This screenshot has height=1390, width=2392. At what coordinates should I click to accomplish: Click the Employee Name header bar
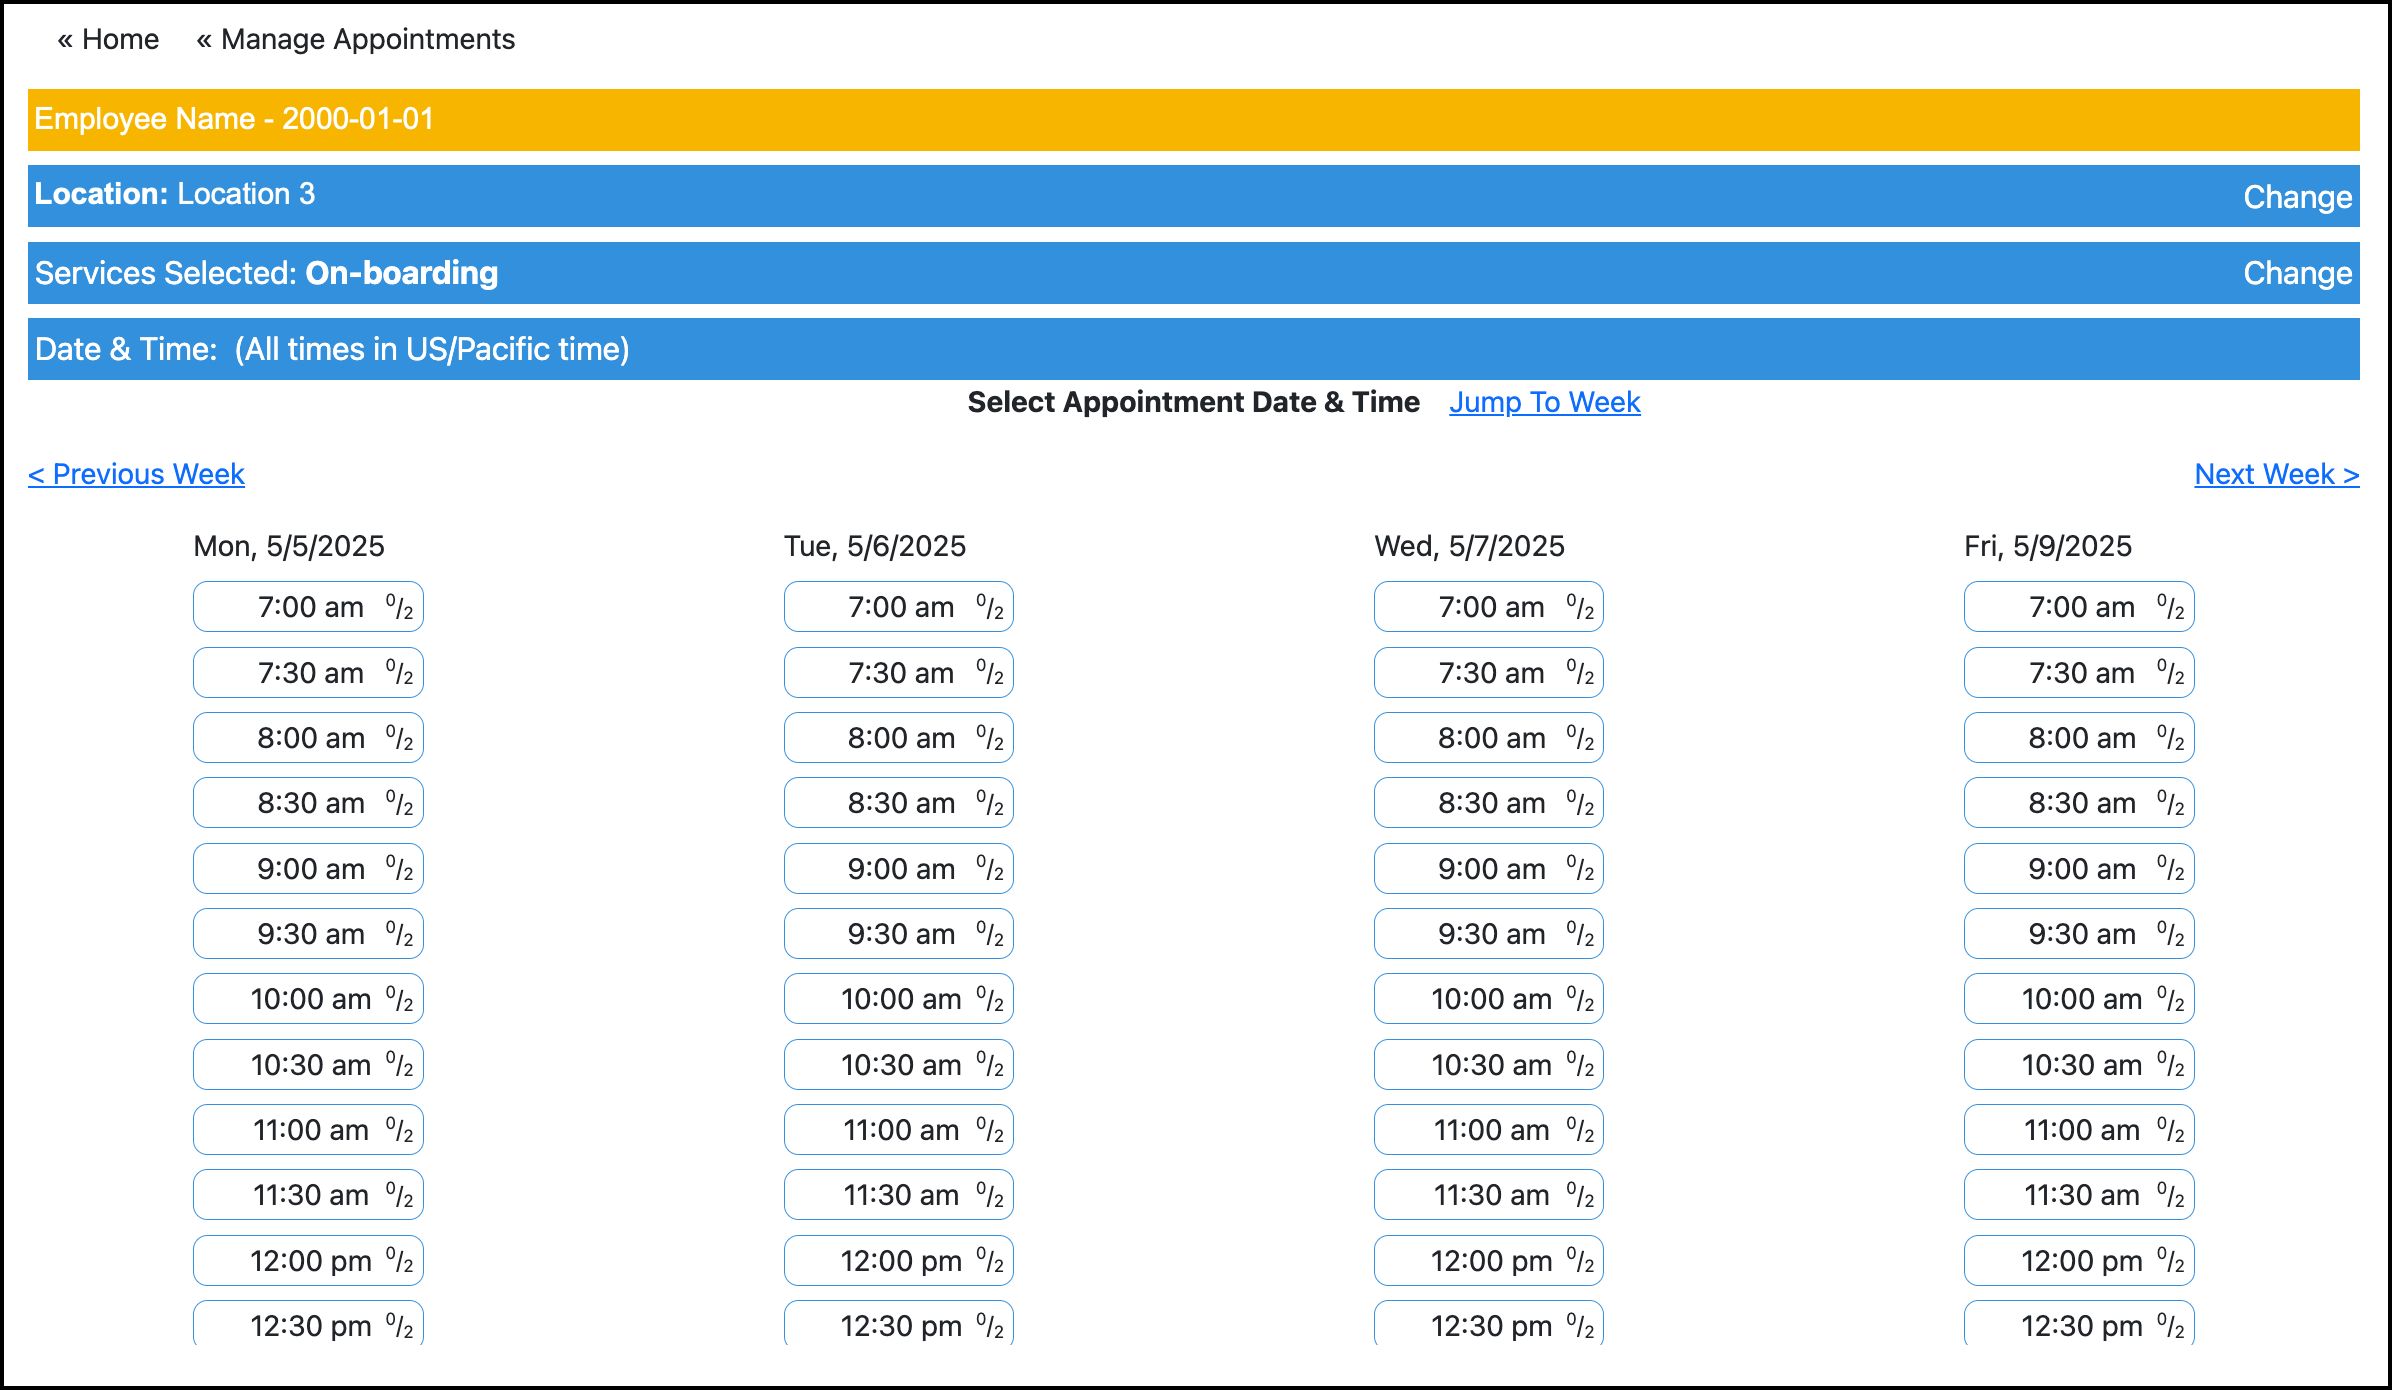[x=1193, y=119]
